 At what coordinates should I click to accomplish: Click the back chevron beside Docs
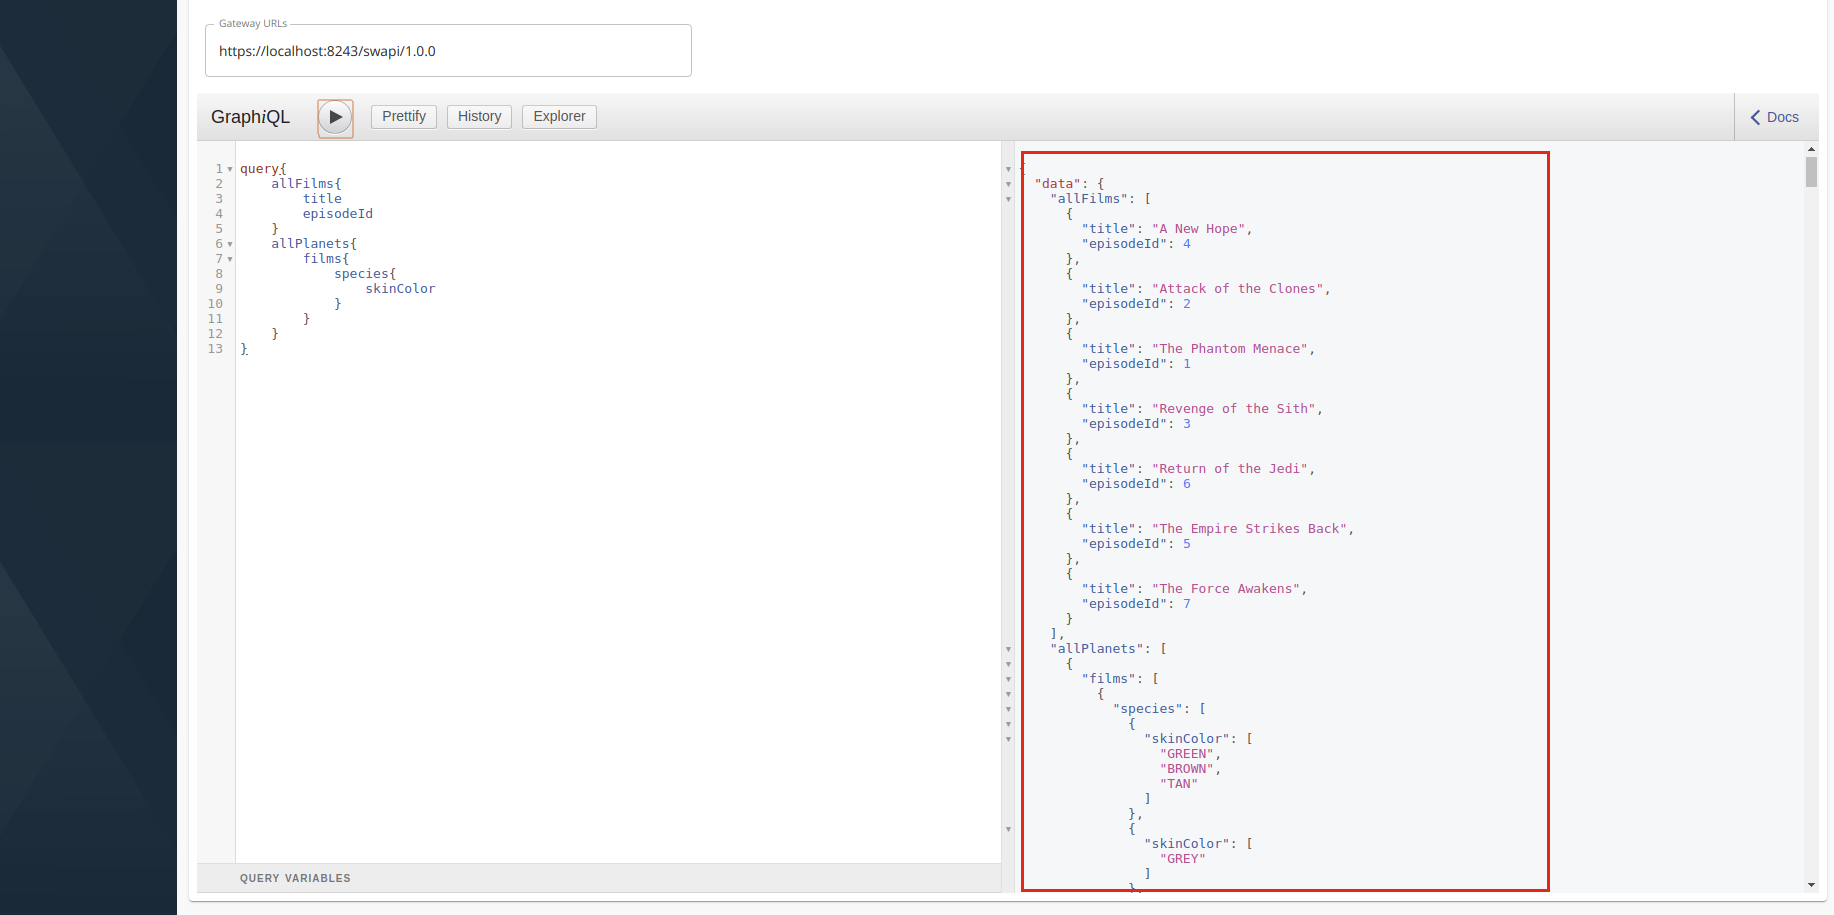pyautogui.click(x=1756, y=117)
